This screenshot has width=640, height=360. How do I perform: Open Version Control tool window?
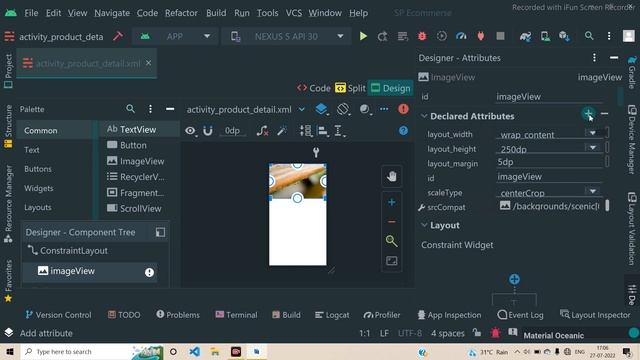pyautogui.click(x=58, y=315)
